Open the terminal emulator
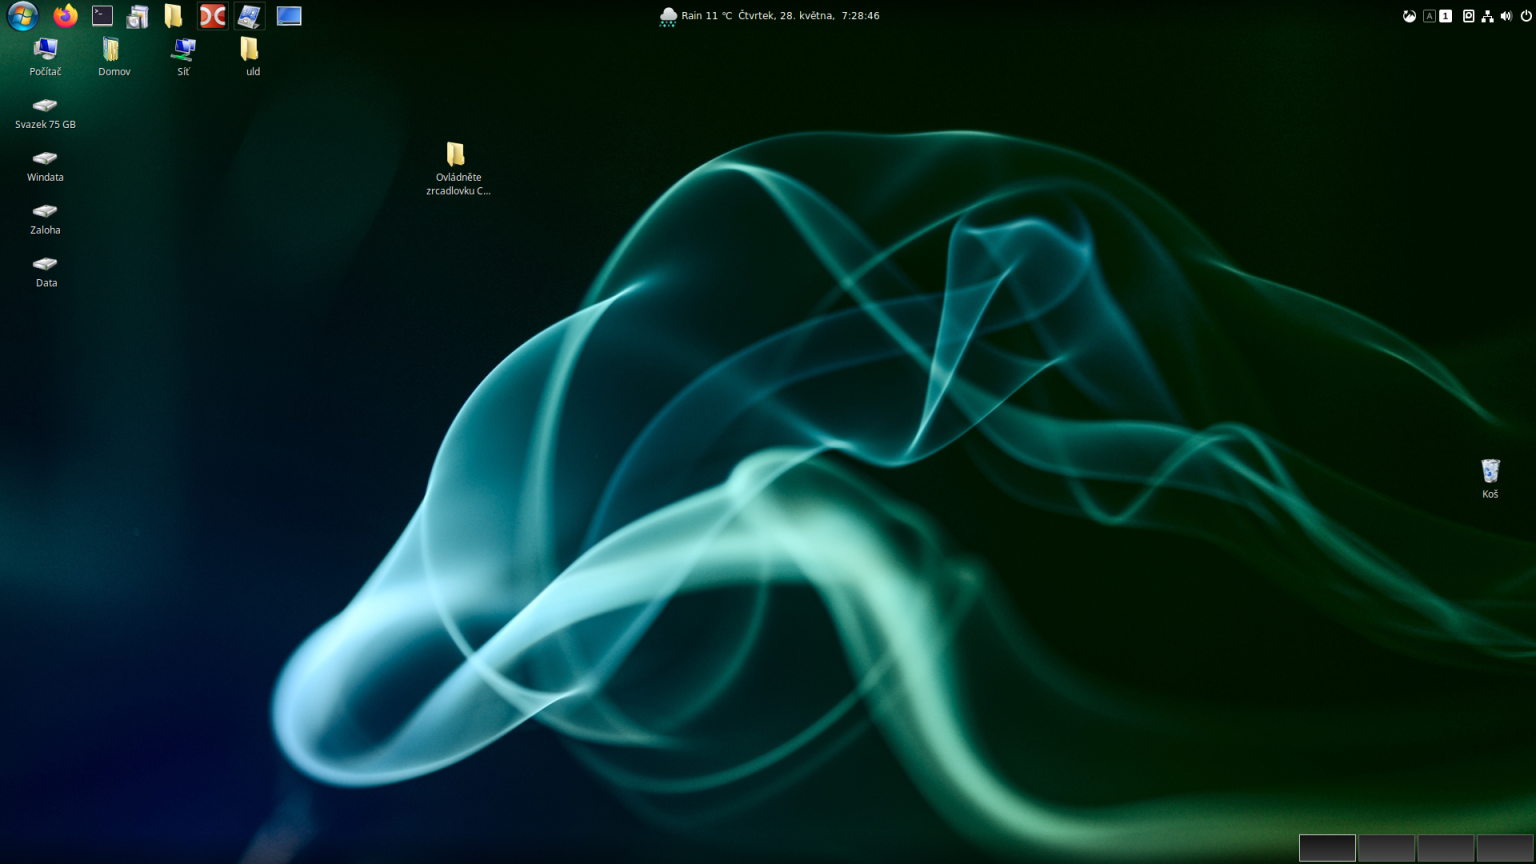1536x864 pixels. pyautogui.click(x=101, y=15)
